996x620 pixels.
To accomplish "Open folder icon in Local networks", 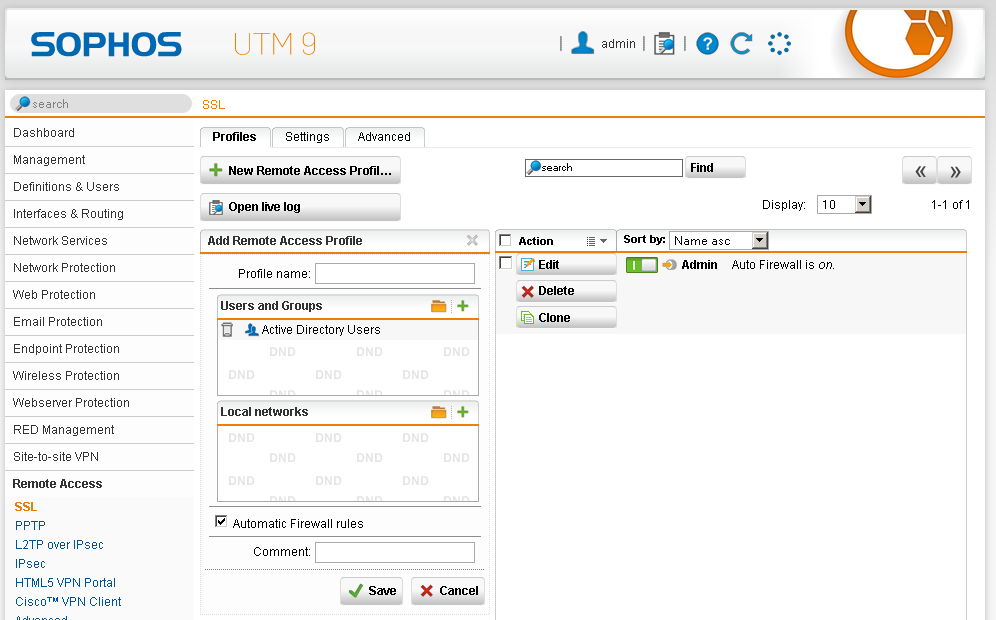I will pyautogui.click(x=438, y=412).
